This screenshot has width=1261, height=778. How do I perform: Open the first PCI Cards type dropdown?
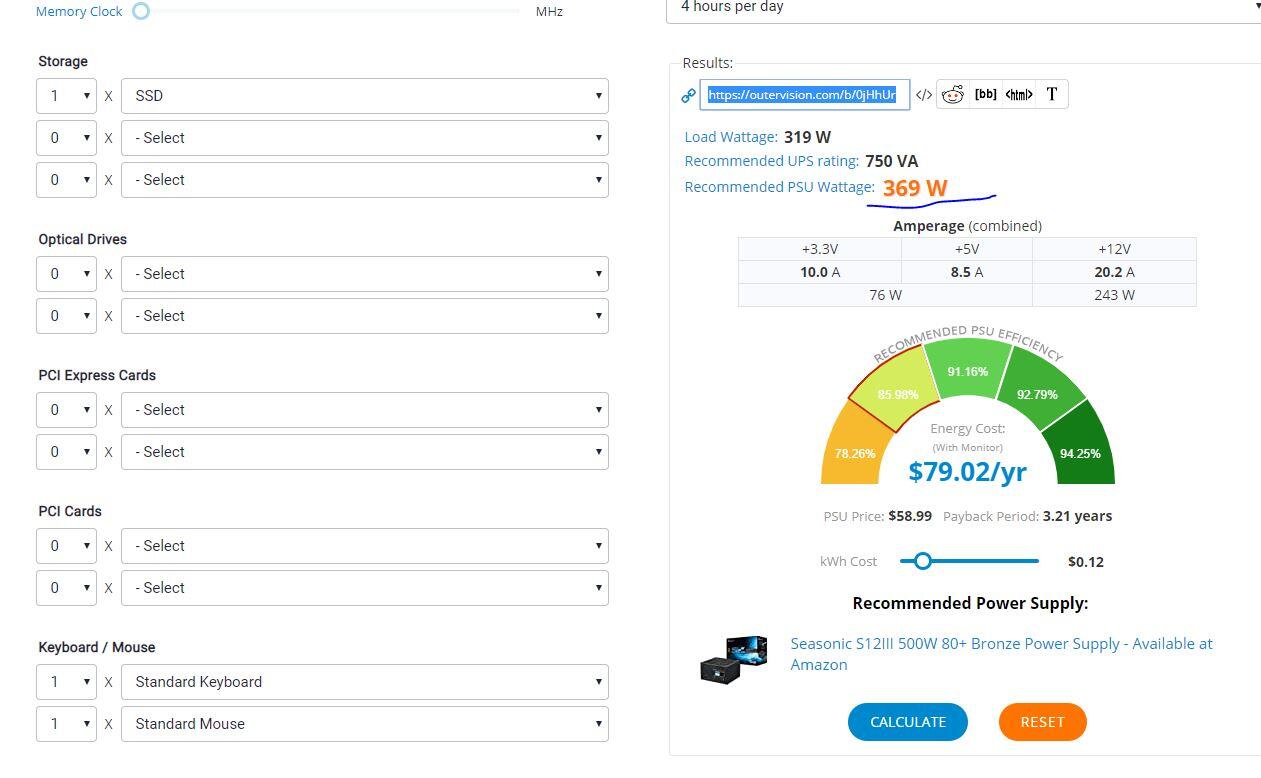click(x=364, y=546)
